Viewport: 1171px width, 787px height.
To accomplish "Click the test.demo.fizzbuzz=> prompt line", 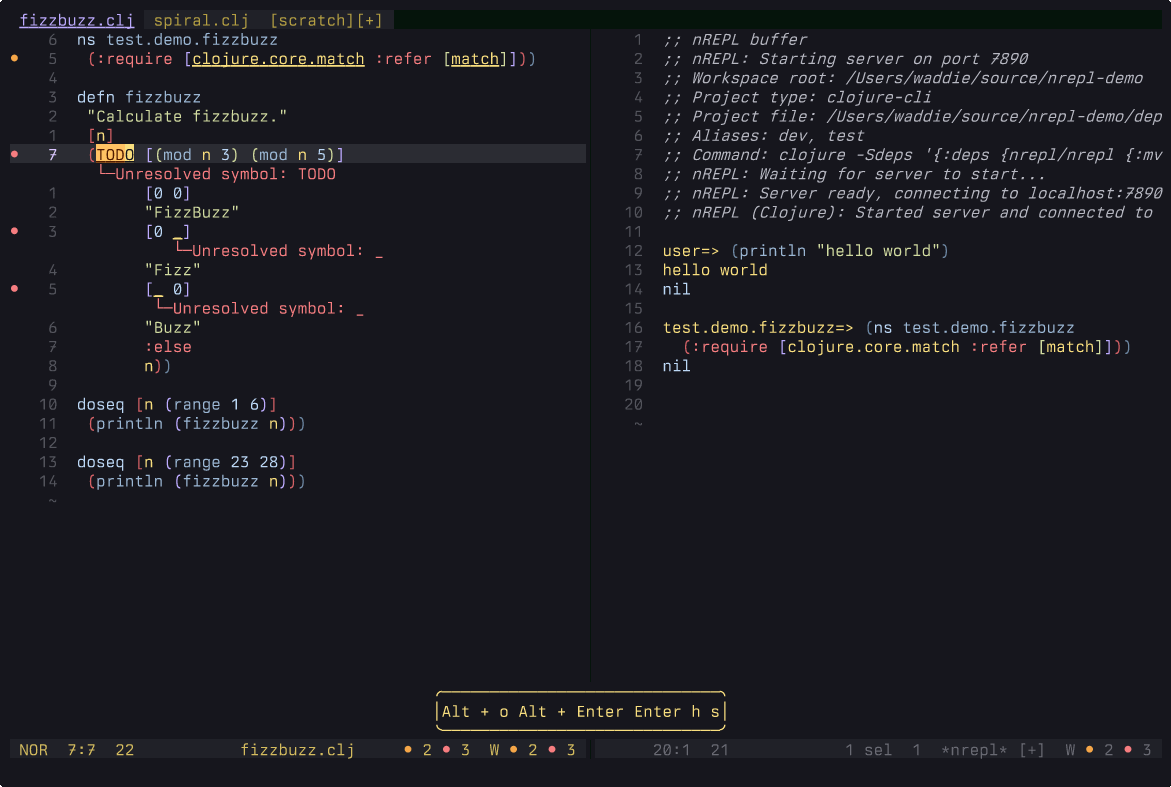I will (x=869, y=327).
